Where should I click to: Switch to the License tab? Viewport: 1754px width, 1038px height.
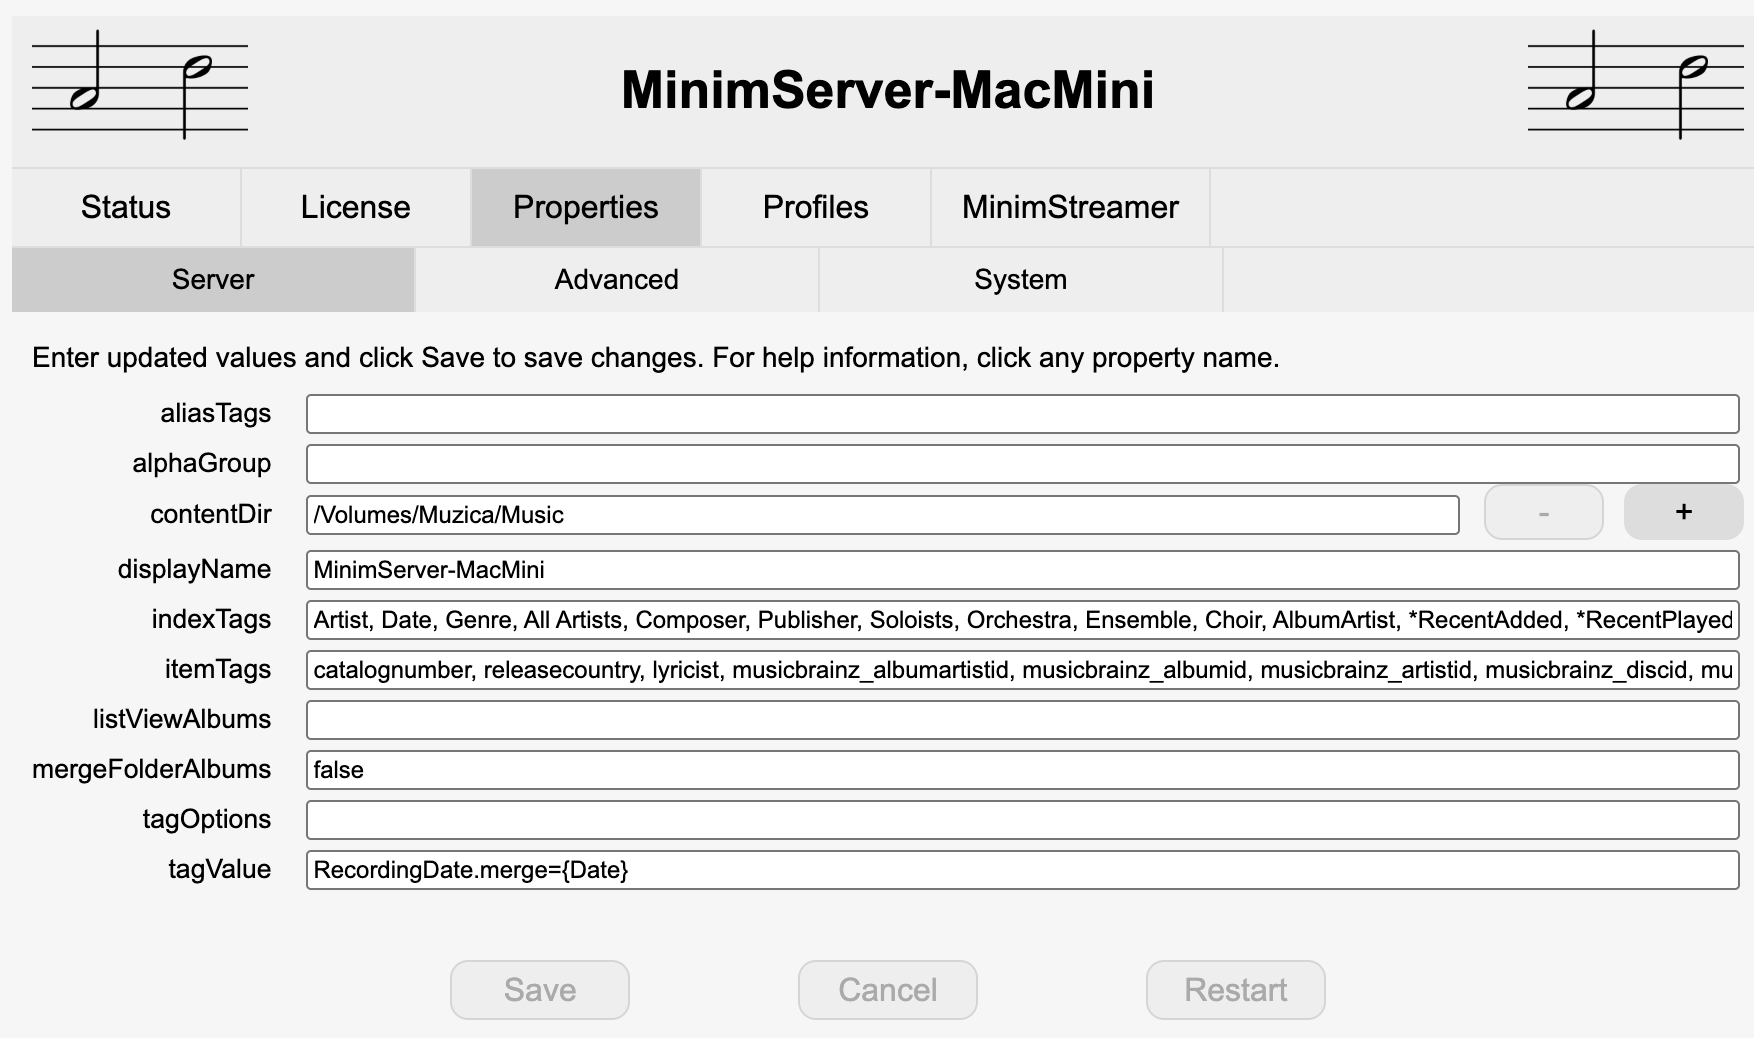(356, 207)
